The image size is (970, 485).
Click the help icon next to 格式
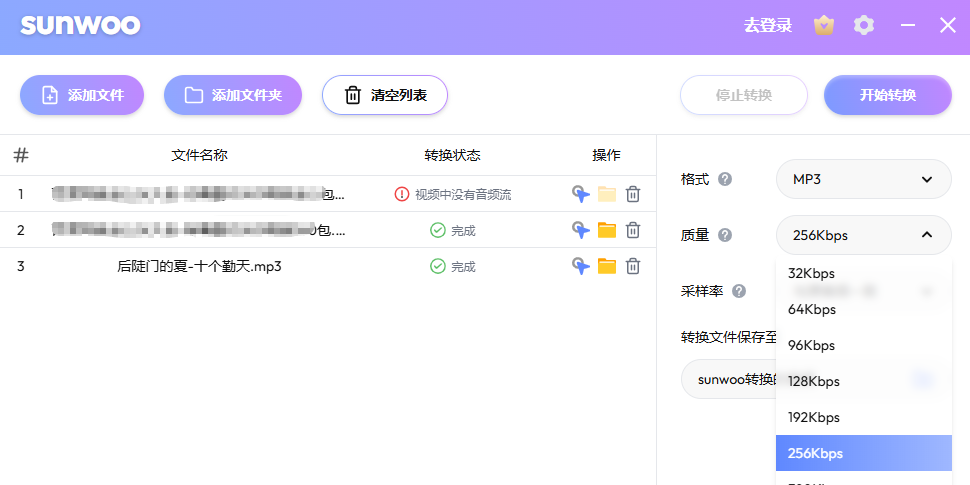[x=725, y=179]
